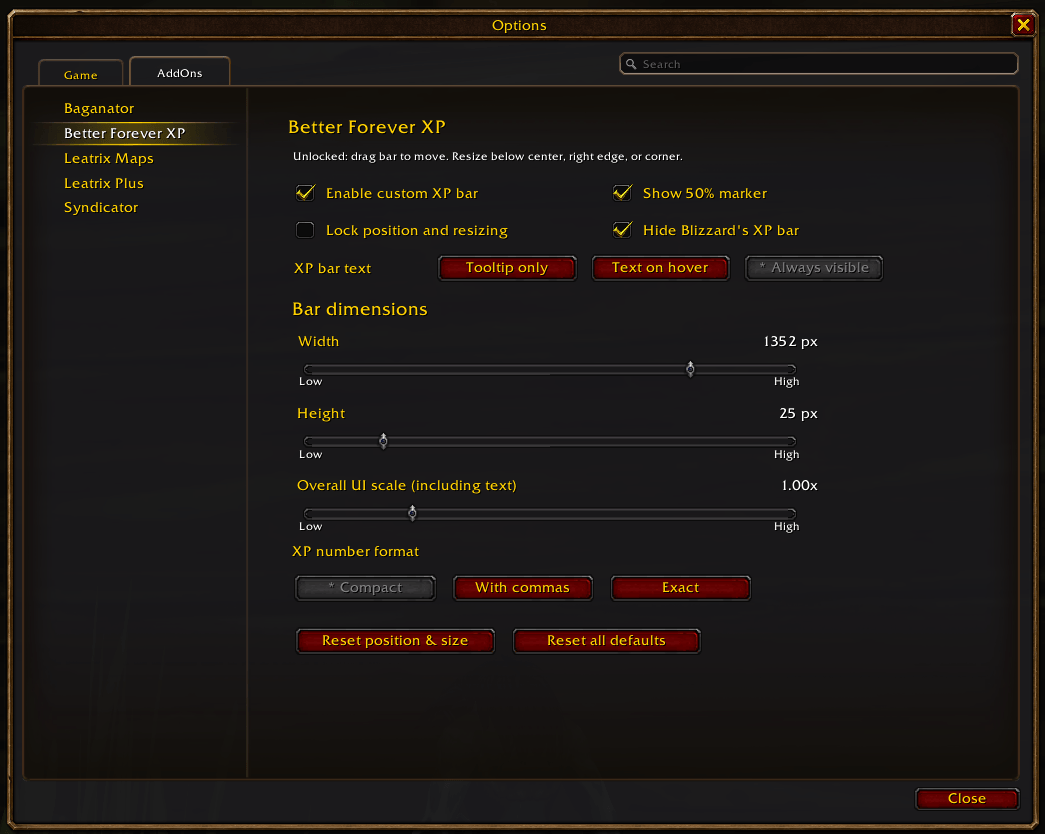Viewport: 1045px width, 834px height.
Task: Click the red Close button
Action: (x=967, y=799)
